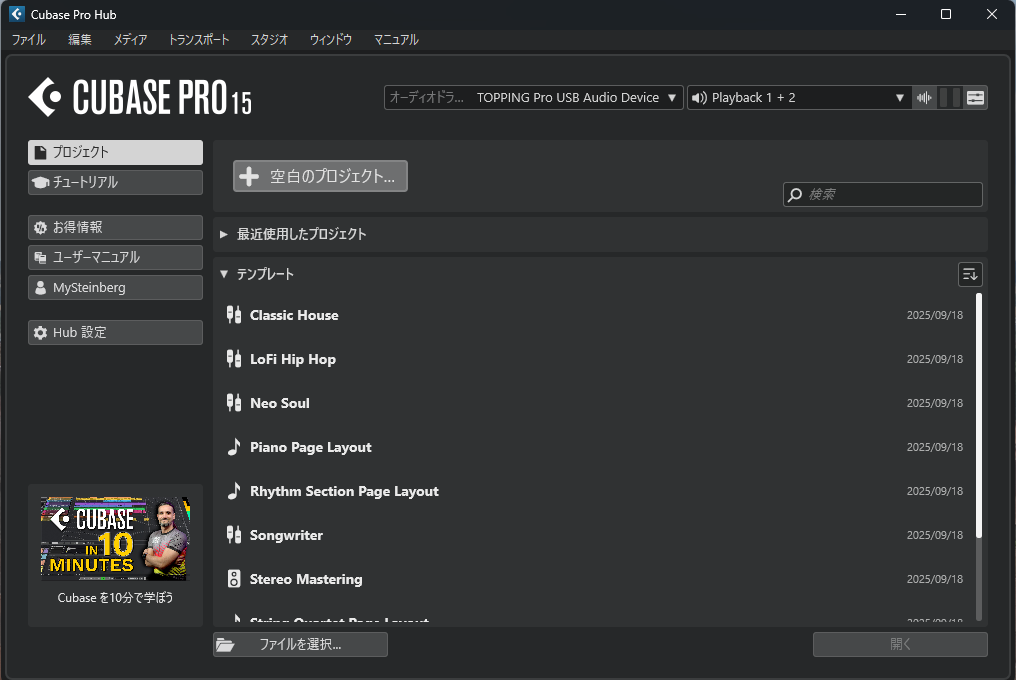The width and height of the screenshot is (1016, 680).
Task: Select the プロジェクト section in sidebar
Action: tap(115, 153)
